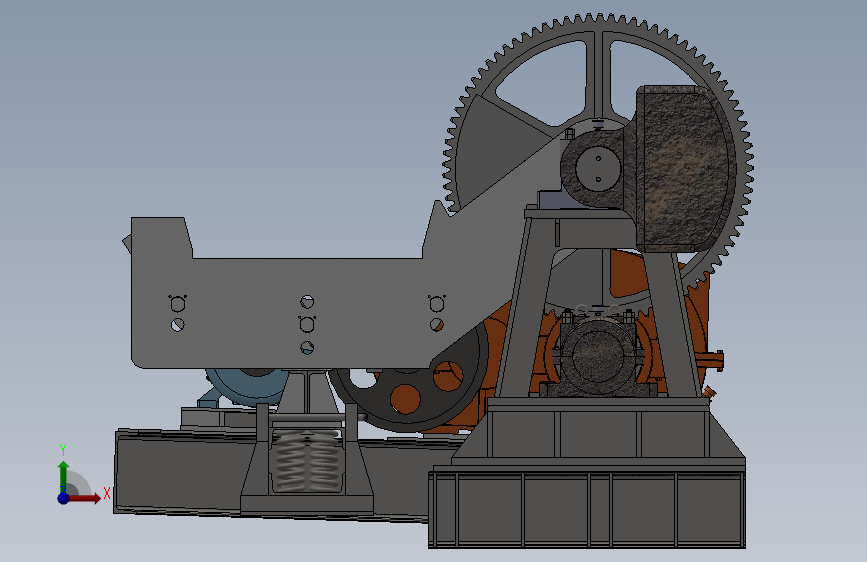Select the blue motor behind the arm

247,386
